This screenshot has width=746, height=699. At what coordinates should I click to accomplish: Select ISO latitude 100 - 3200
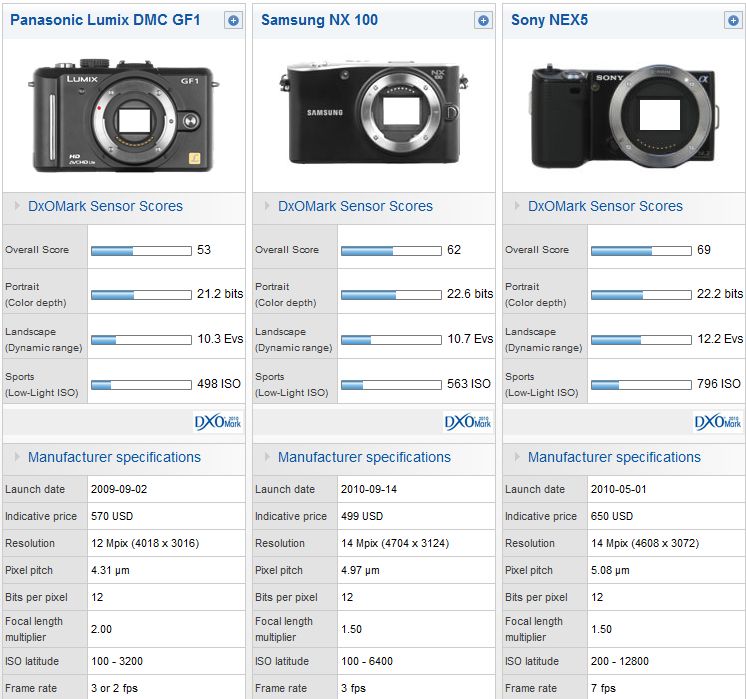117,661
